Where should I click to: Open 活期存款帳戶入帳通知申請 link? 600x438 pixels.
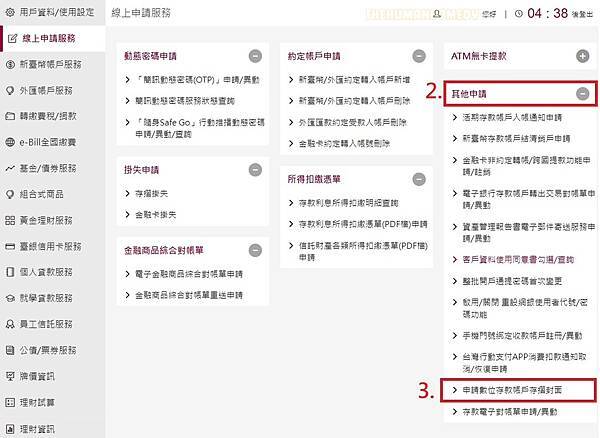(512, 117)
